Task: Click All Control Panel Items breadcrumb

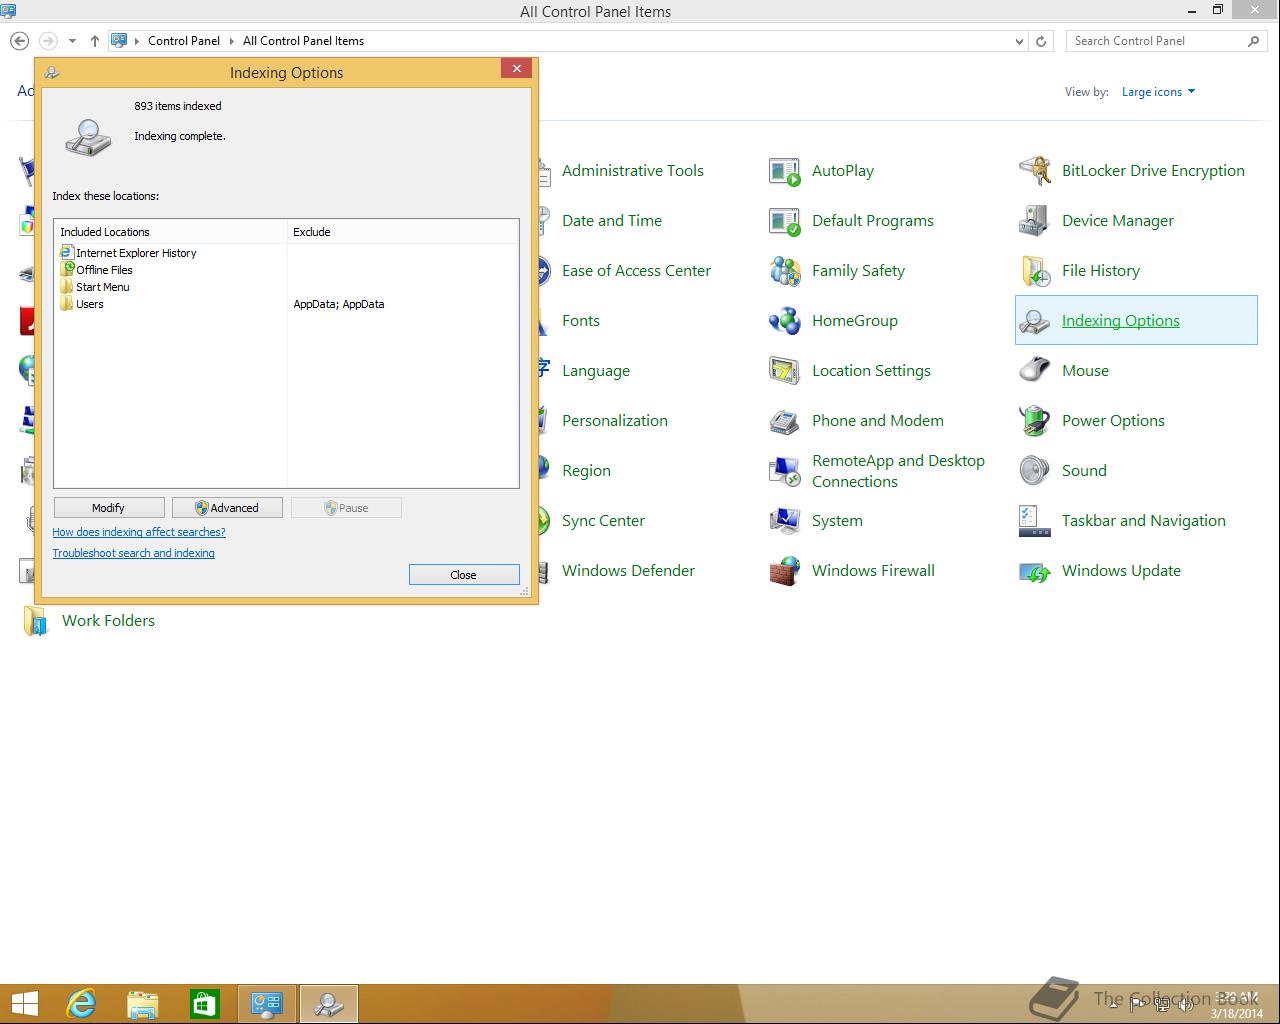Action: (x=303, y=41)
